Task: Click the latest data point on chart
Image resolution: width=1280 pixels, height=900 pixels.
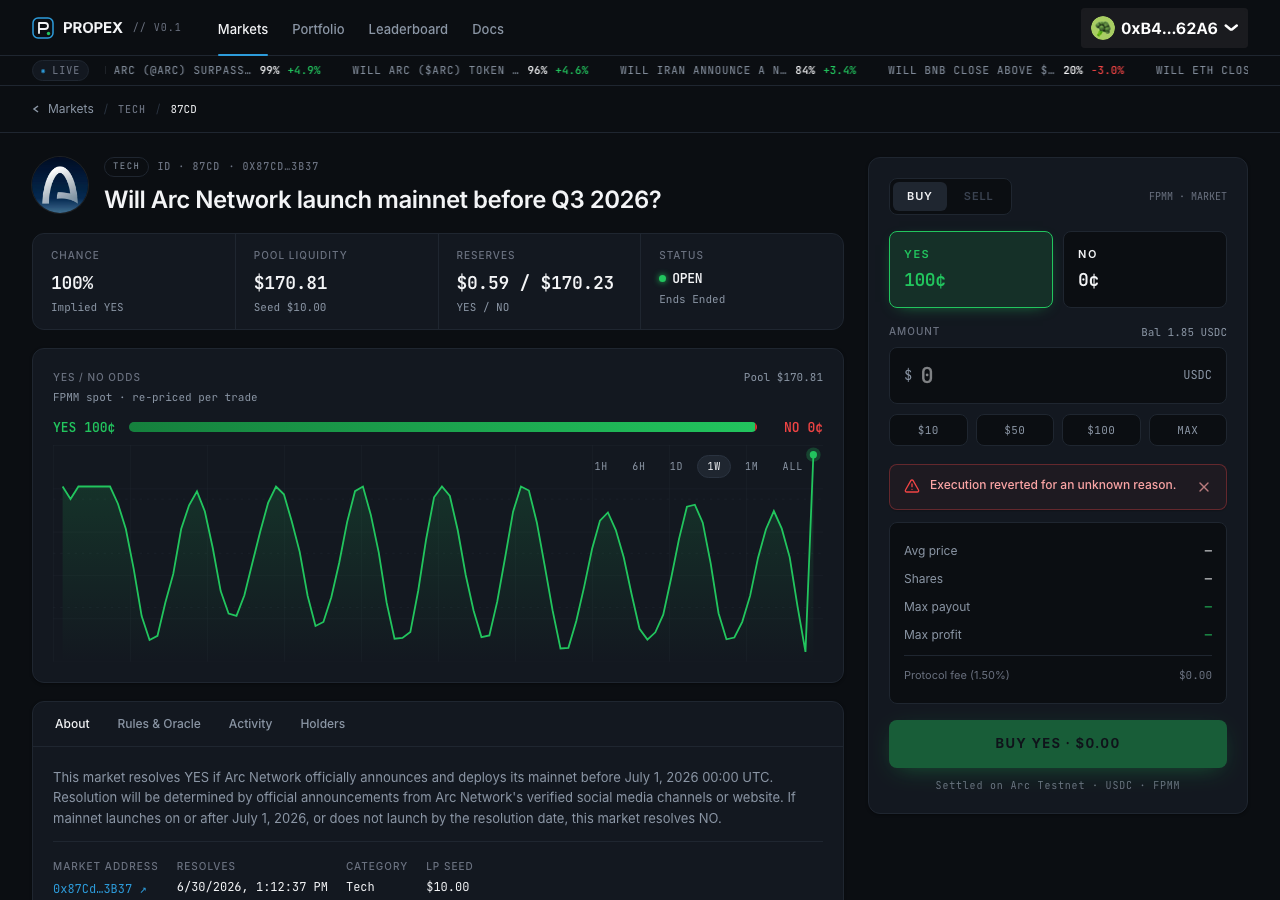Action: click(813, 455)
